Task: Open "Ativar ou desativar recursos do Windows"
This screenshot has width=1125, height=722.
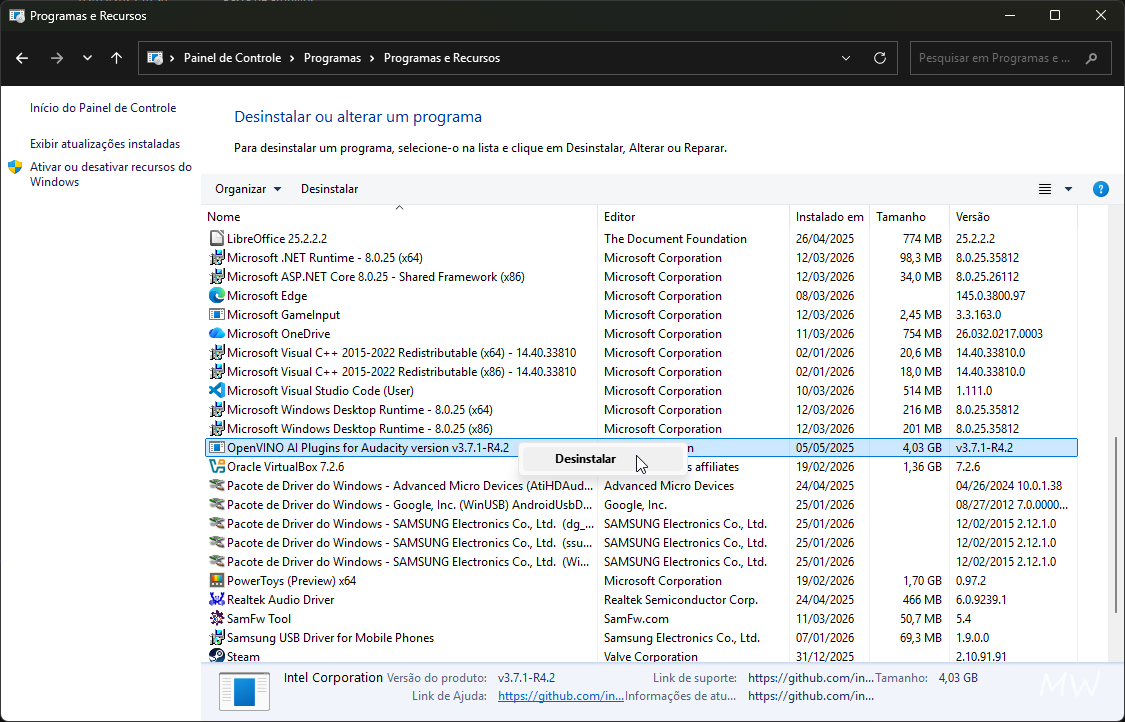Action: pos(111,173)
